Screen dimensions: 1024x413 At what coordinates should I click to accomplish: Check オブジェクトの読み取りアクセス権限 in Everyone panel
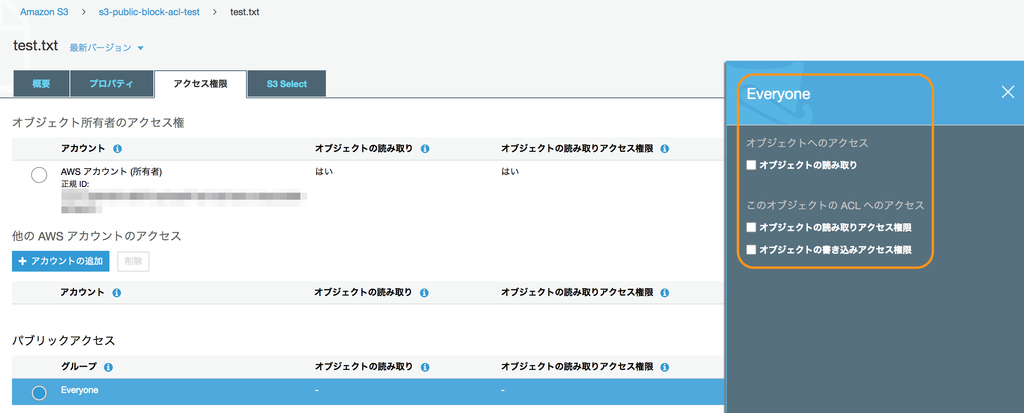coord(752,227)
